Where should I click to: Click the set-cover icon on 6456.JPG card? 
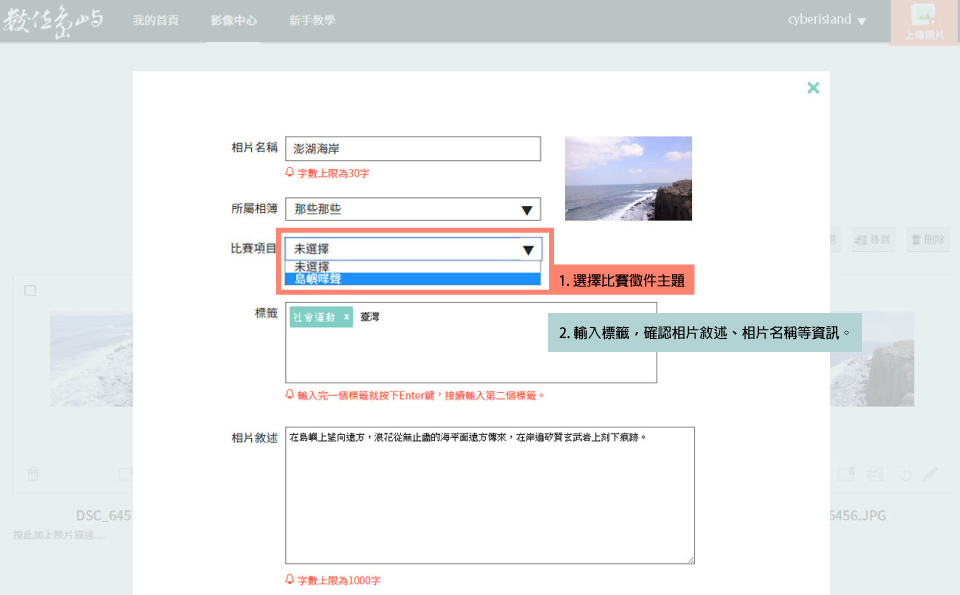tap(846, 474)
